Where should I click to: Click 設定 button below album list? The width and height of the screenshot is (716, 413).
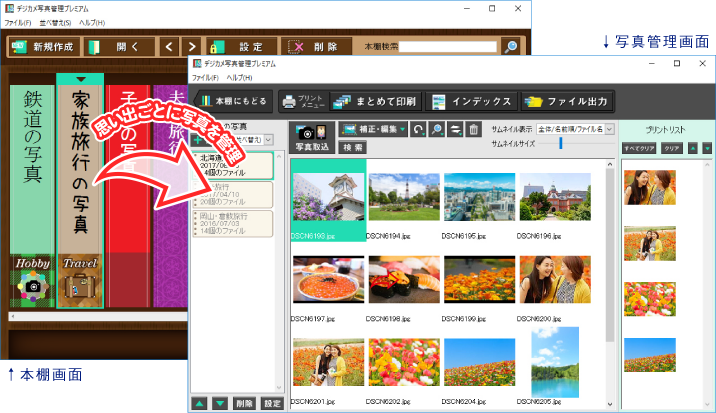click(x=272, y=403)
